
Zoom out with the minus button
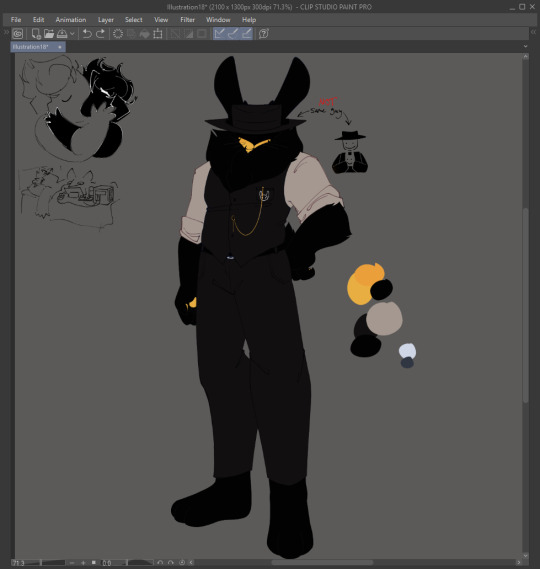click(x=72, y=562)
